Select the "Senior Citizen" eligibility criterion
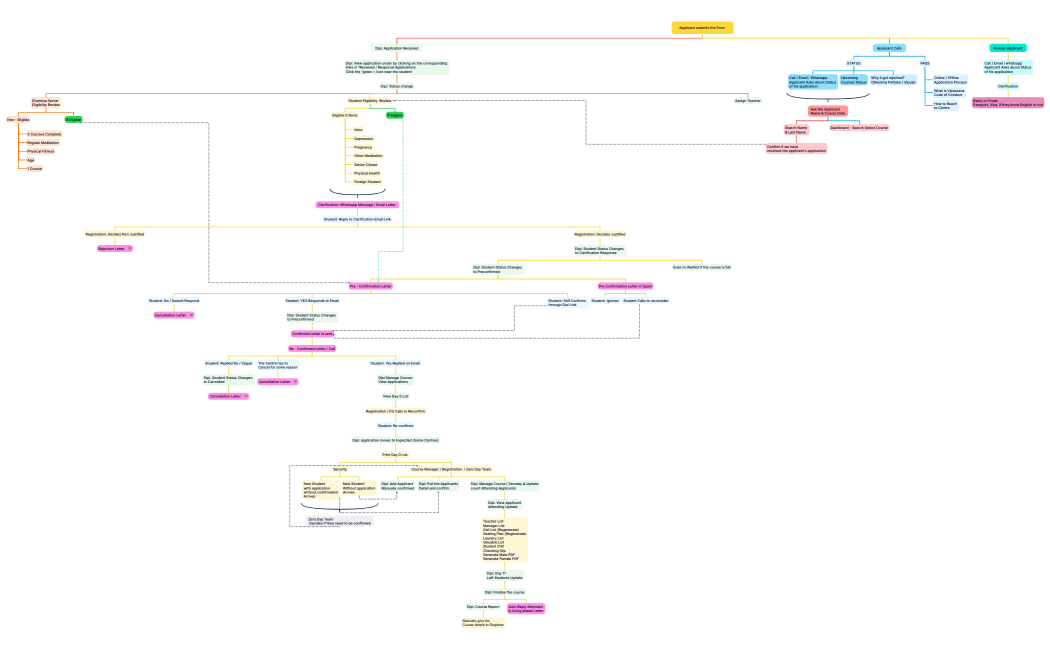 coord(364,164)
